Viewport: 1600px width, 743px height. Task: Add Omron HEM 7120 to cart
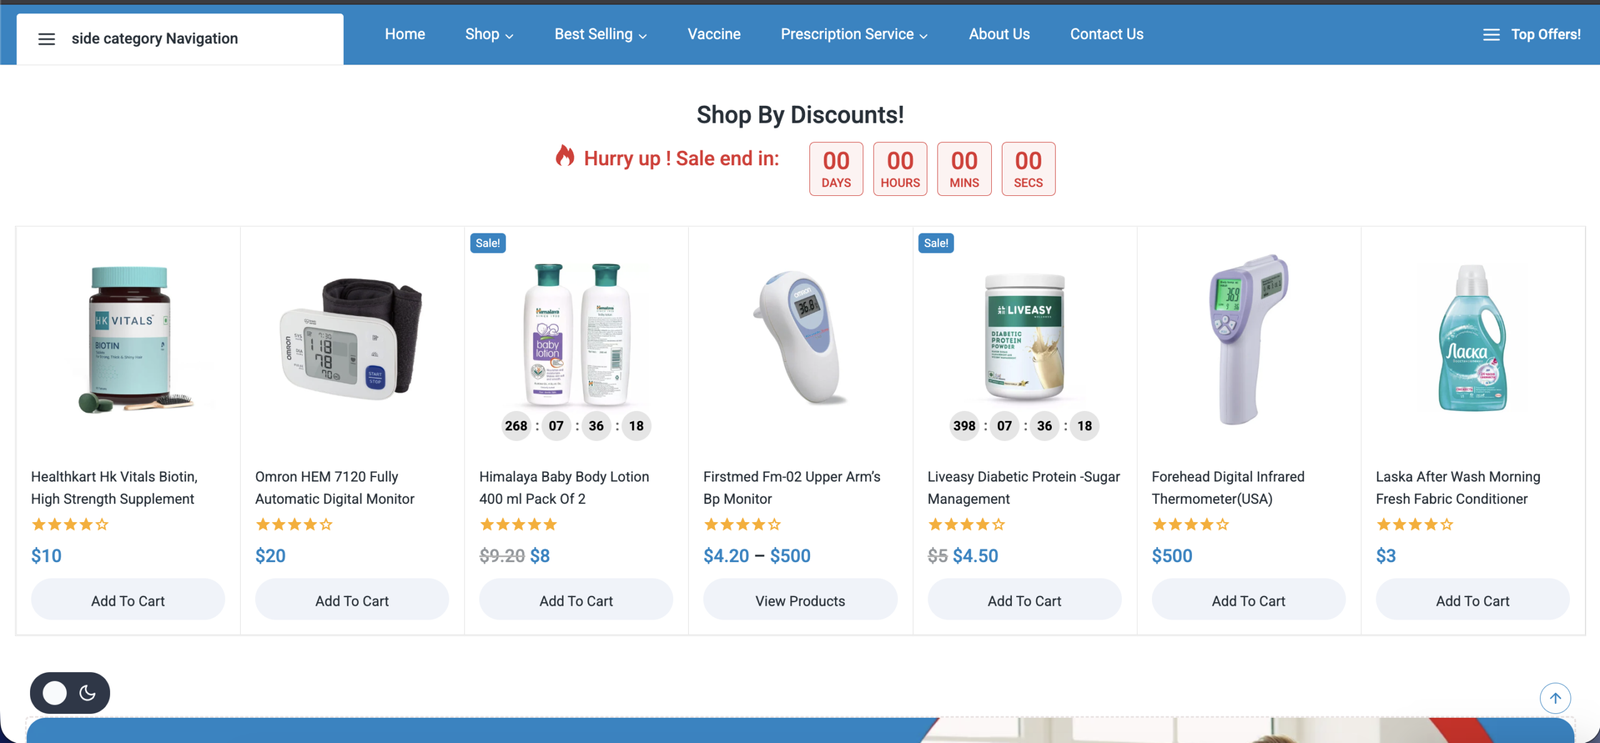point(352,600)
